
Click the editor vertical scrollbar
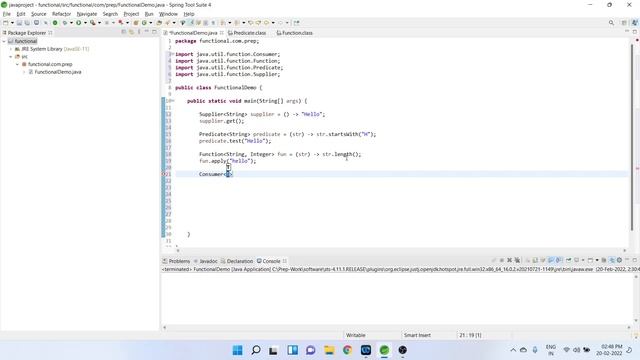click(x=632, y=137)
